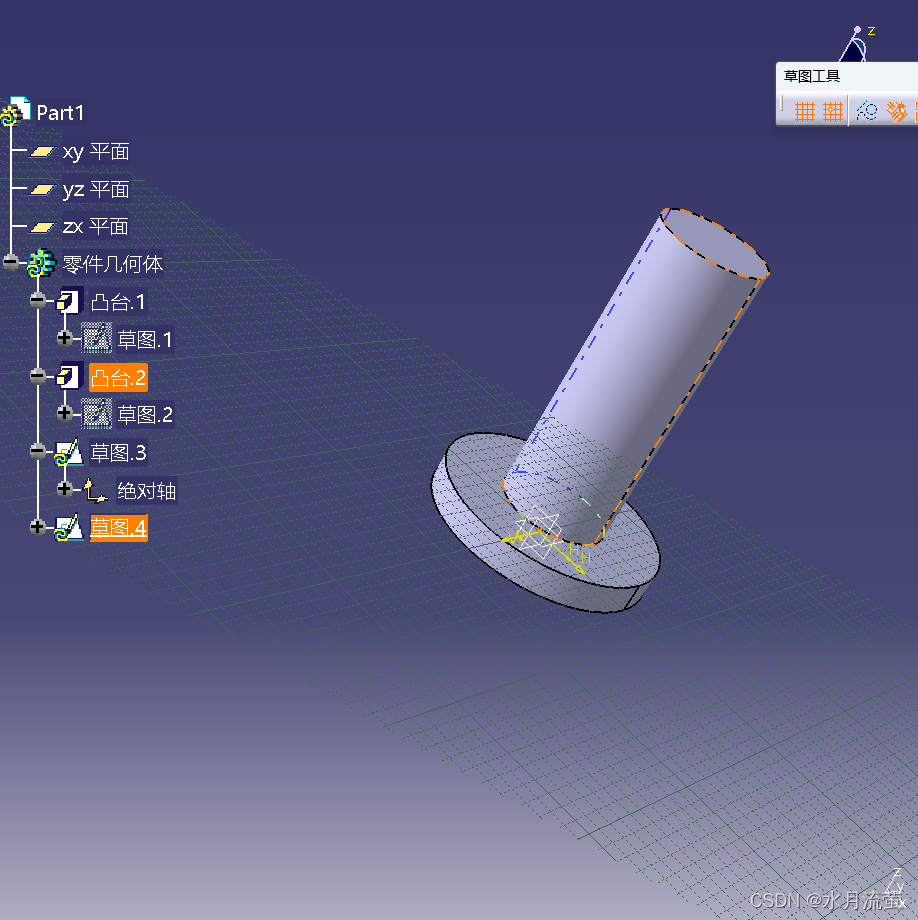Click the top circular face of the cylinder
The height and width of the screenshot is (920, 918).
click(x=714, y=243)
